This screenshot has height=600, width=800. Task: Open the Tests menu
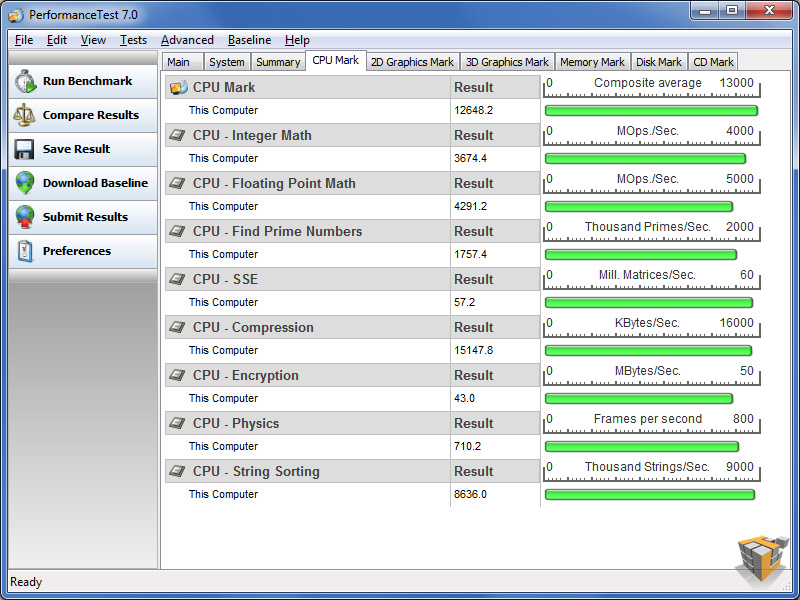133,40
